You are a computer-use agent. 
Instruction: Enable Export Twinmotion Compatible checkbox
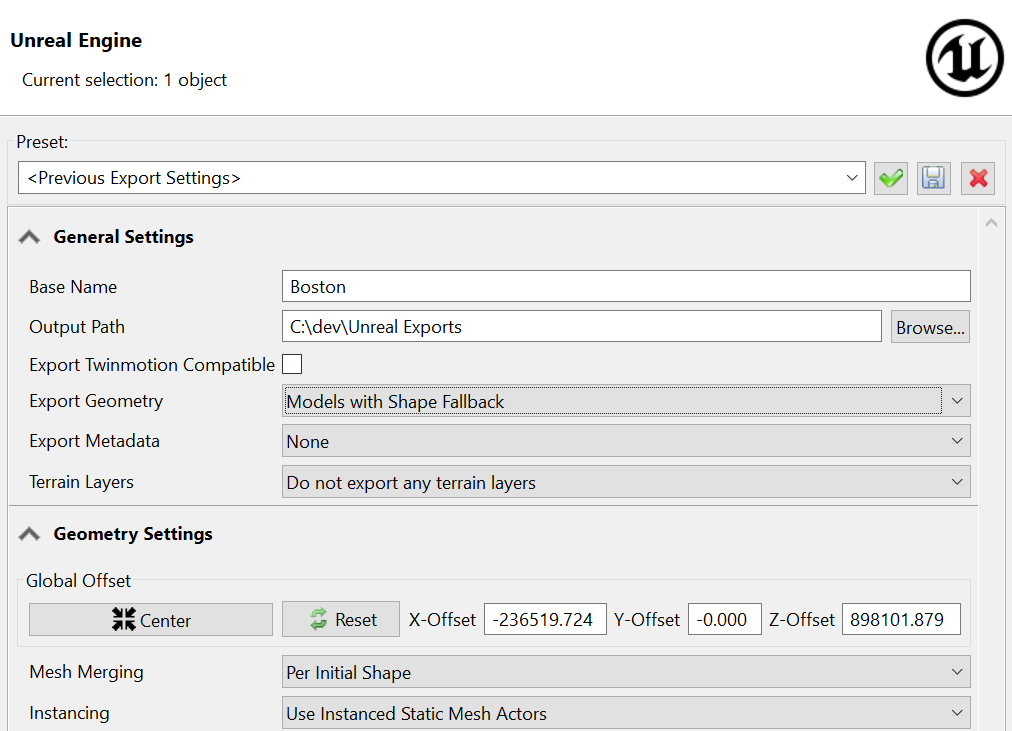pos(292,364)
